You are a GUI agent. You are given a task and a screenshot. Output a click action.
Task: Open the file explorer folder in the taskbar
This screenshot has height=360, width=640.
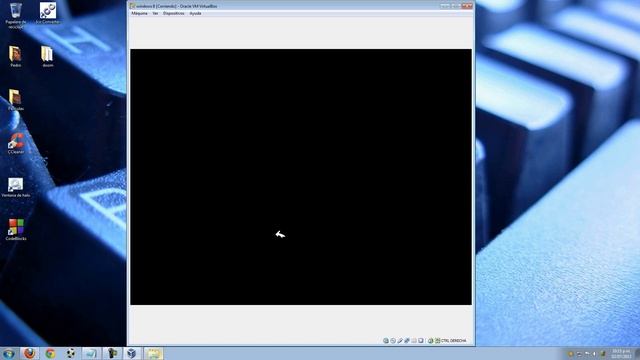coord(153,353)
